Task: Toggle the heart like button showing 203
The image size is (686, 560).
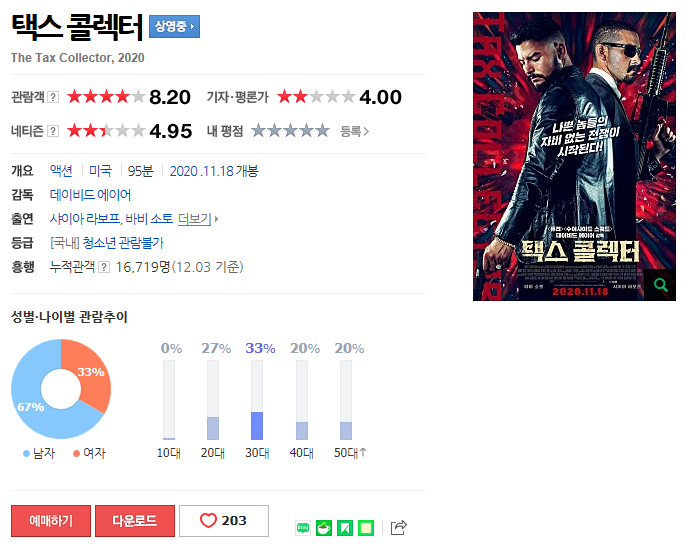Action: [224, 521]
